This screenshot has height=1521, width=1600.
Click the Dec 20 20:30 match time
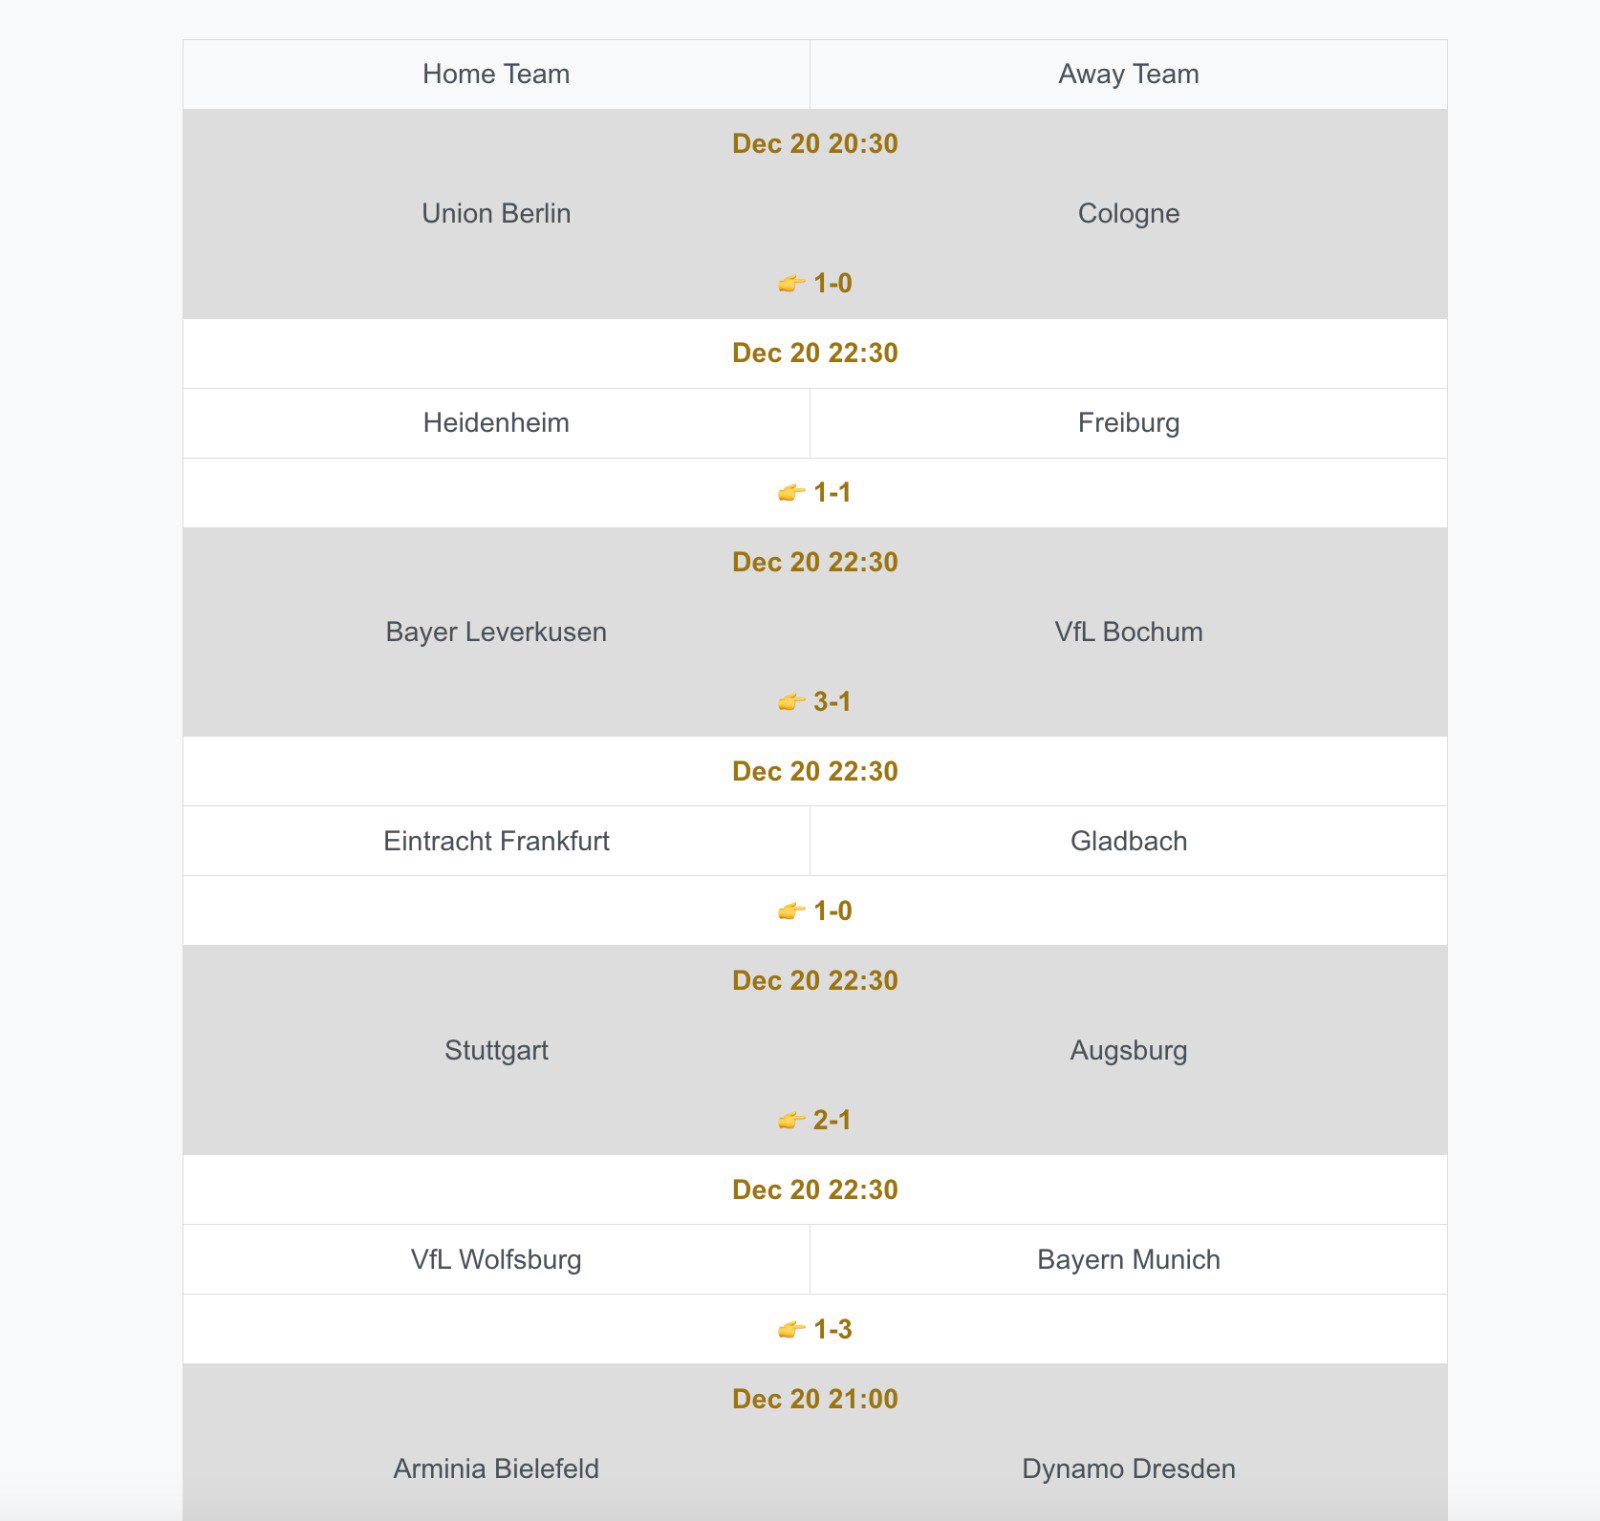coord(815,144)
